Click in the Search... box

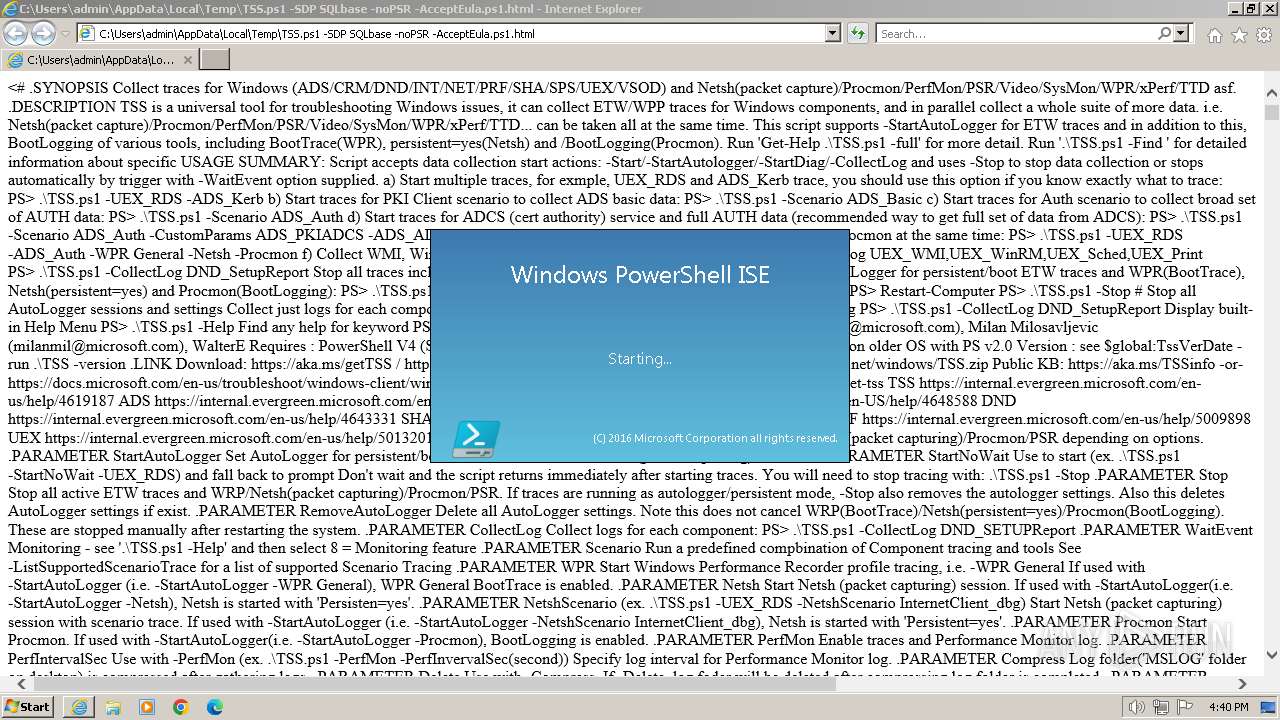coord(1015,33)
